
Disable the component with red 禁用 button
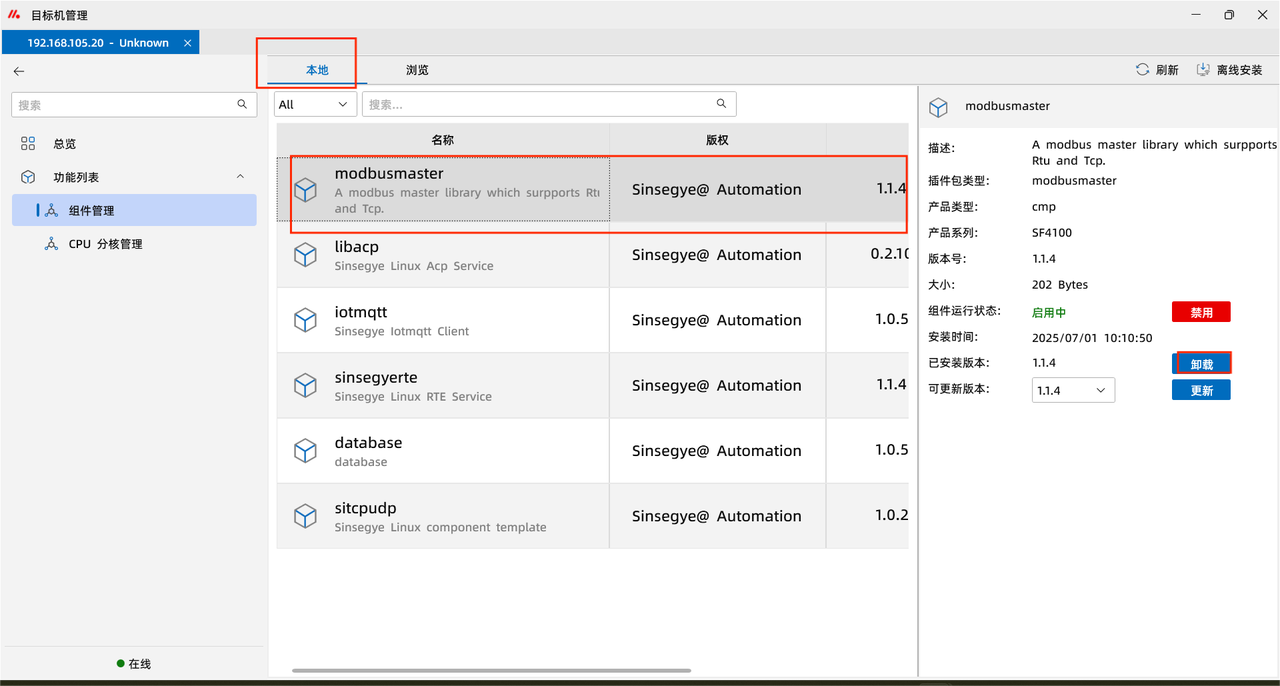(1201, 312)
